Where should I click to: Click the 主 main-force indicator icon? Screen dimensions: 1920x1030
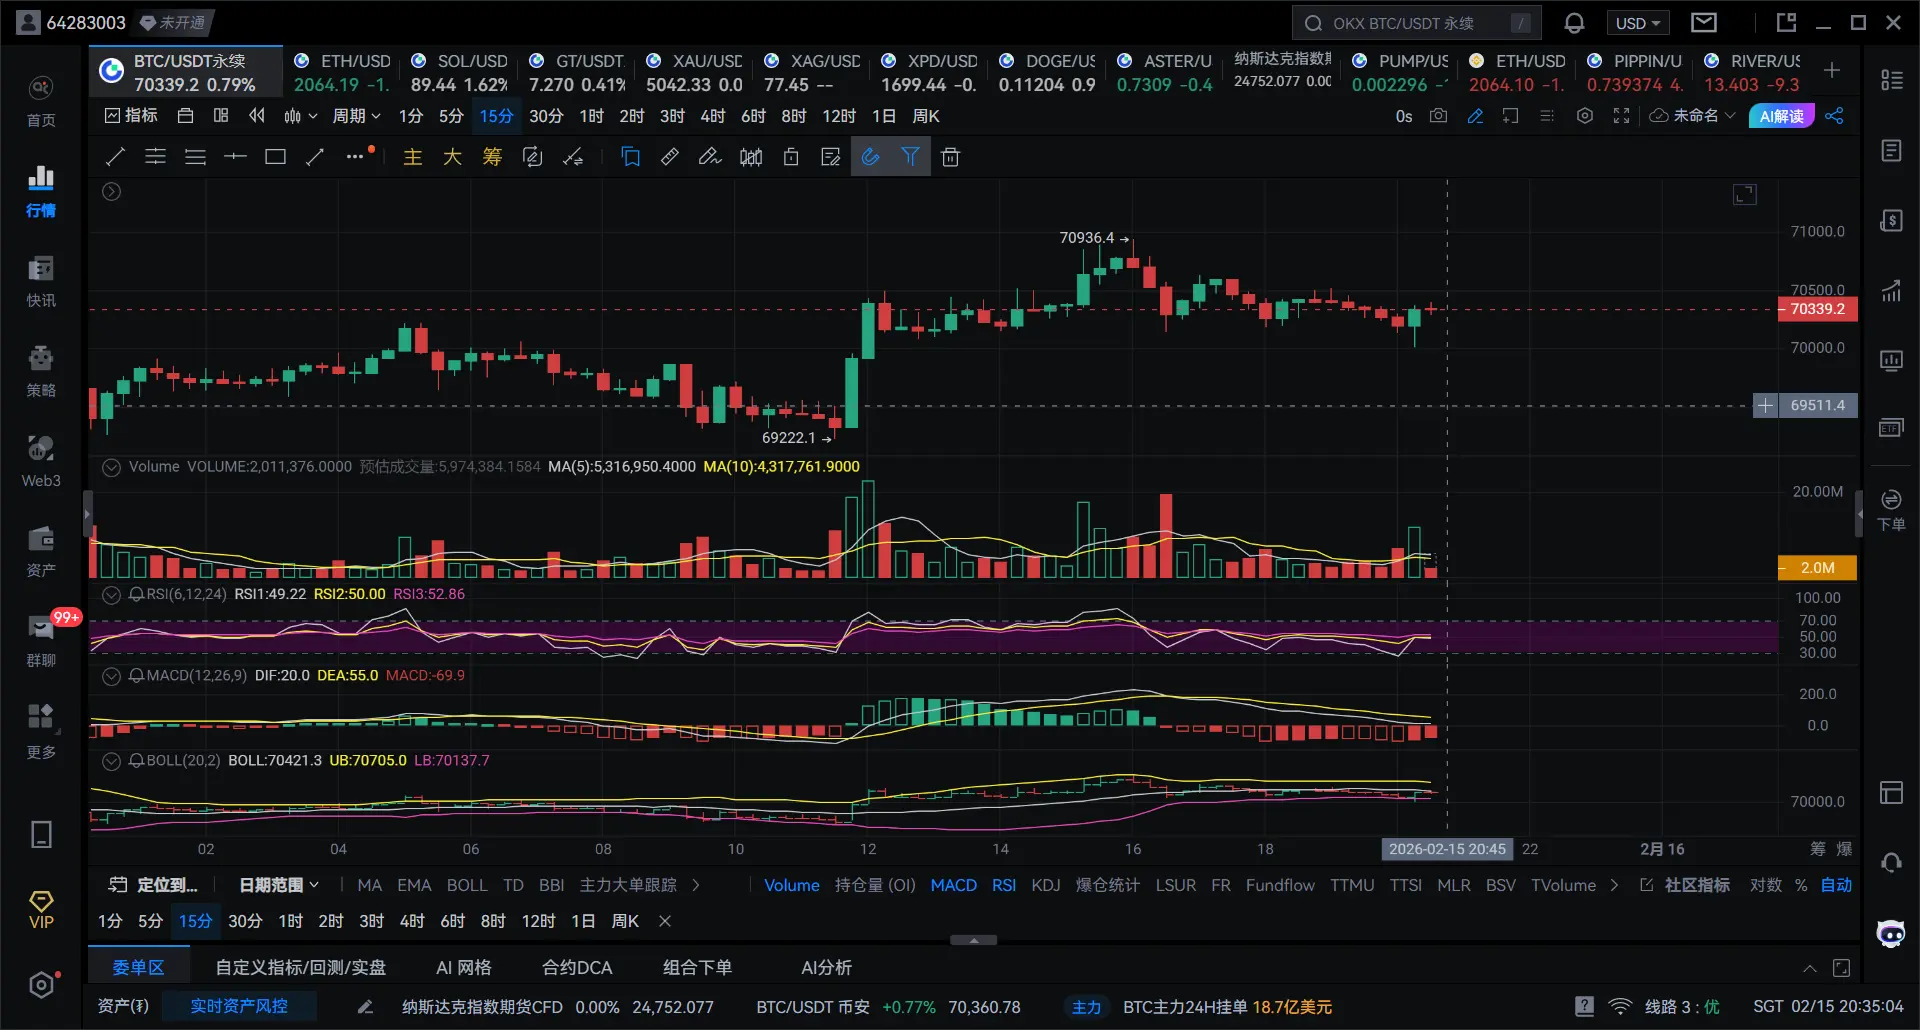413,157
